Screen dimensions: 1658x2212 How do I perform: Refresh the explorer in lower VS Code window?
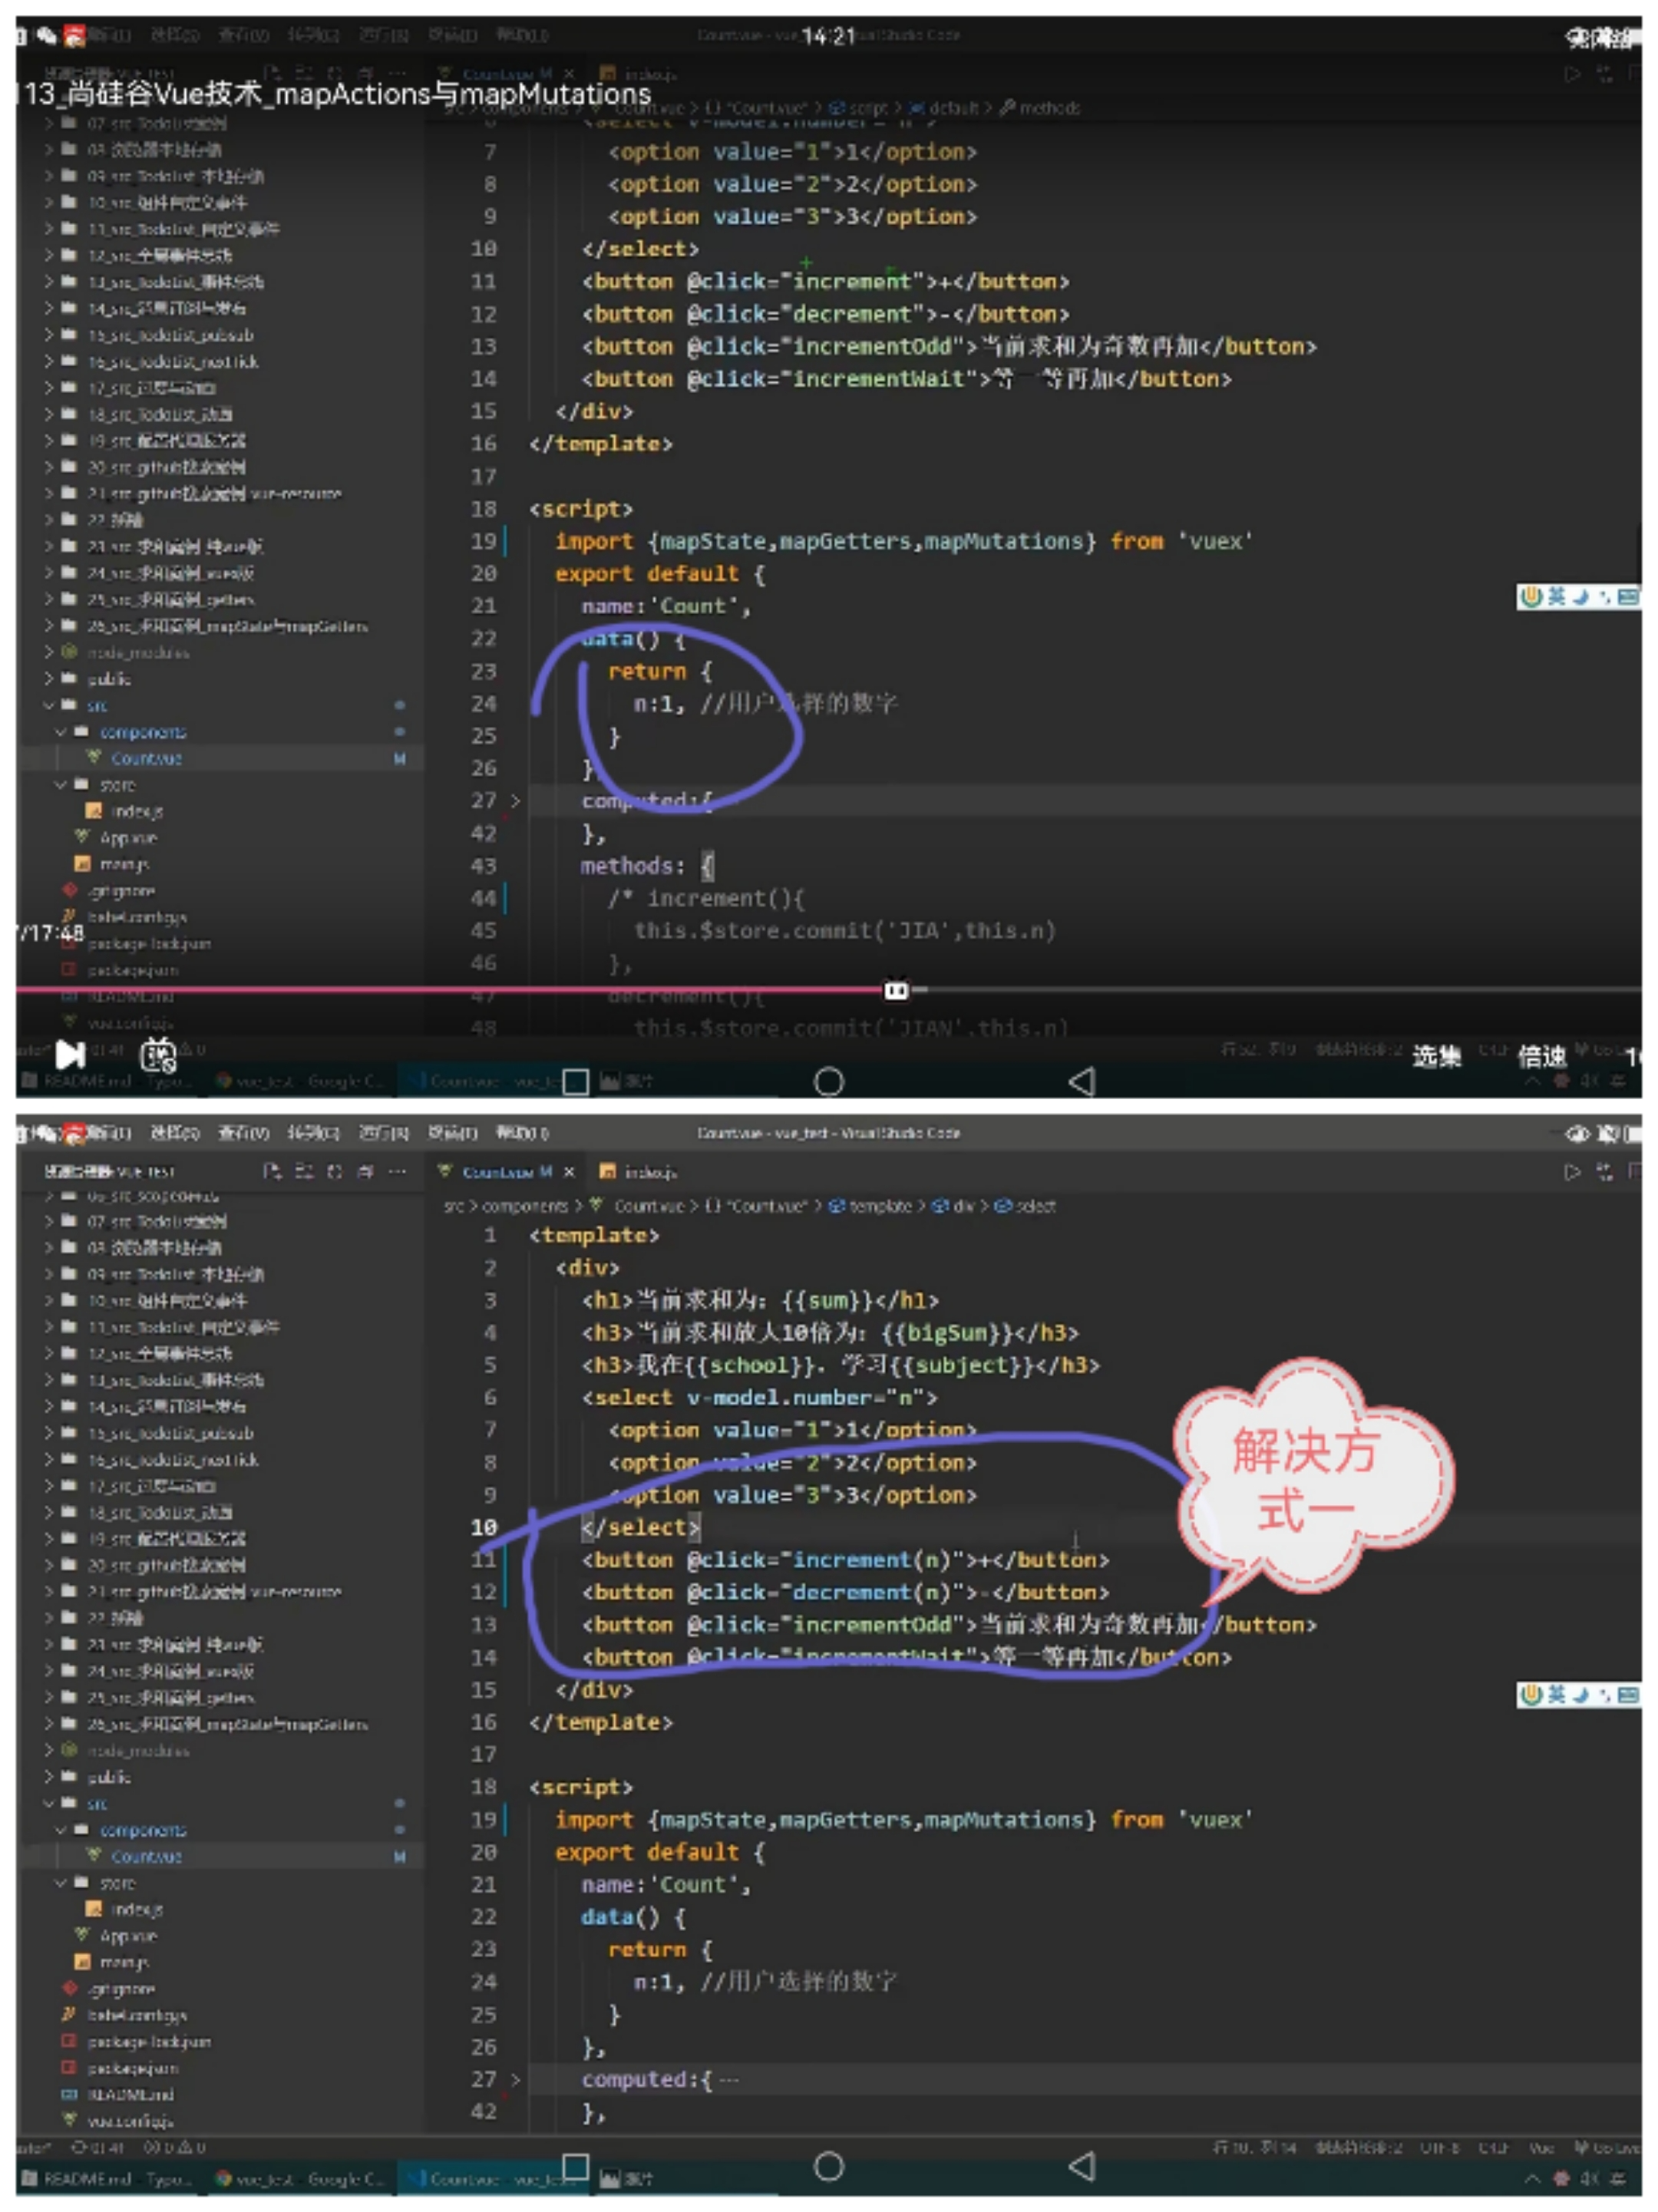tap(335, 1171)
